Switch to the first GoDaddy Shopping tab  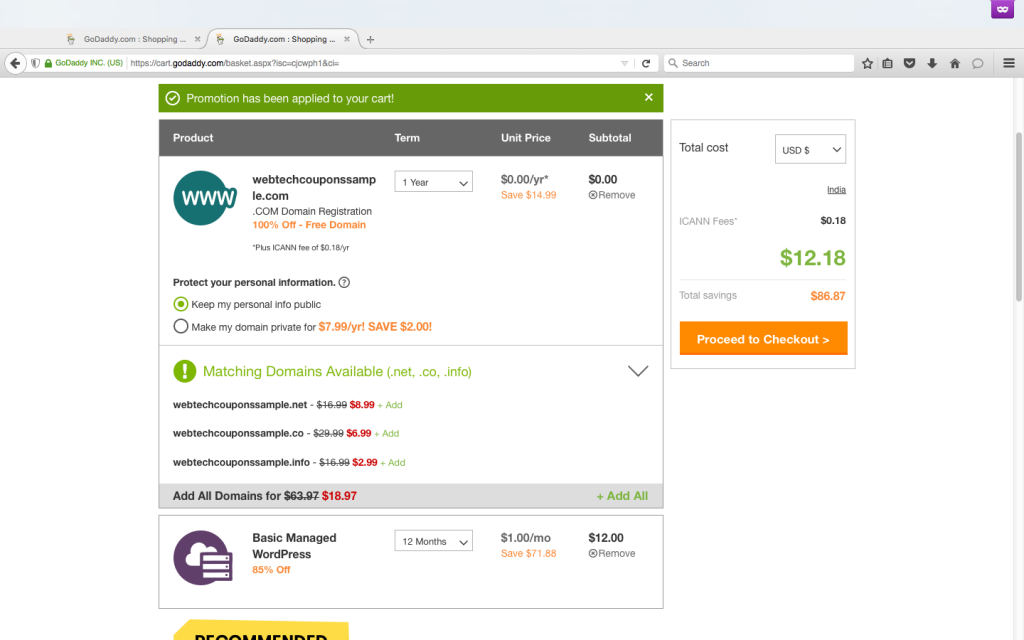[x=134, y=39]
